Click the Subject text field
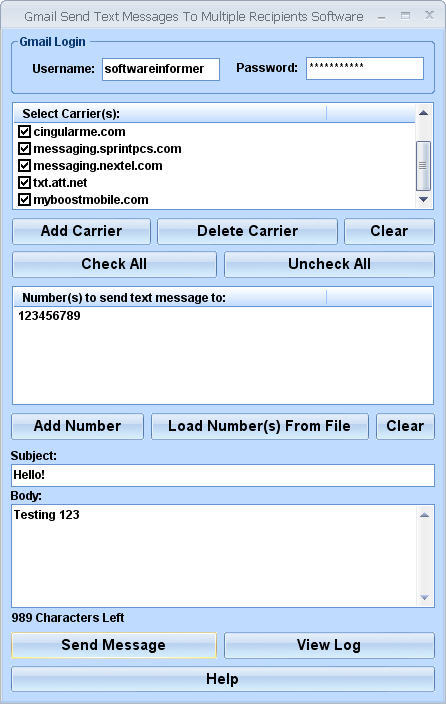Viewport: 446px width, 704px height. (x=223, y=475)
